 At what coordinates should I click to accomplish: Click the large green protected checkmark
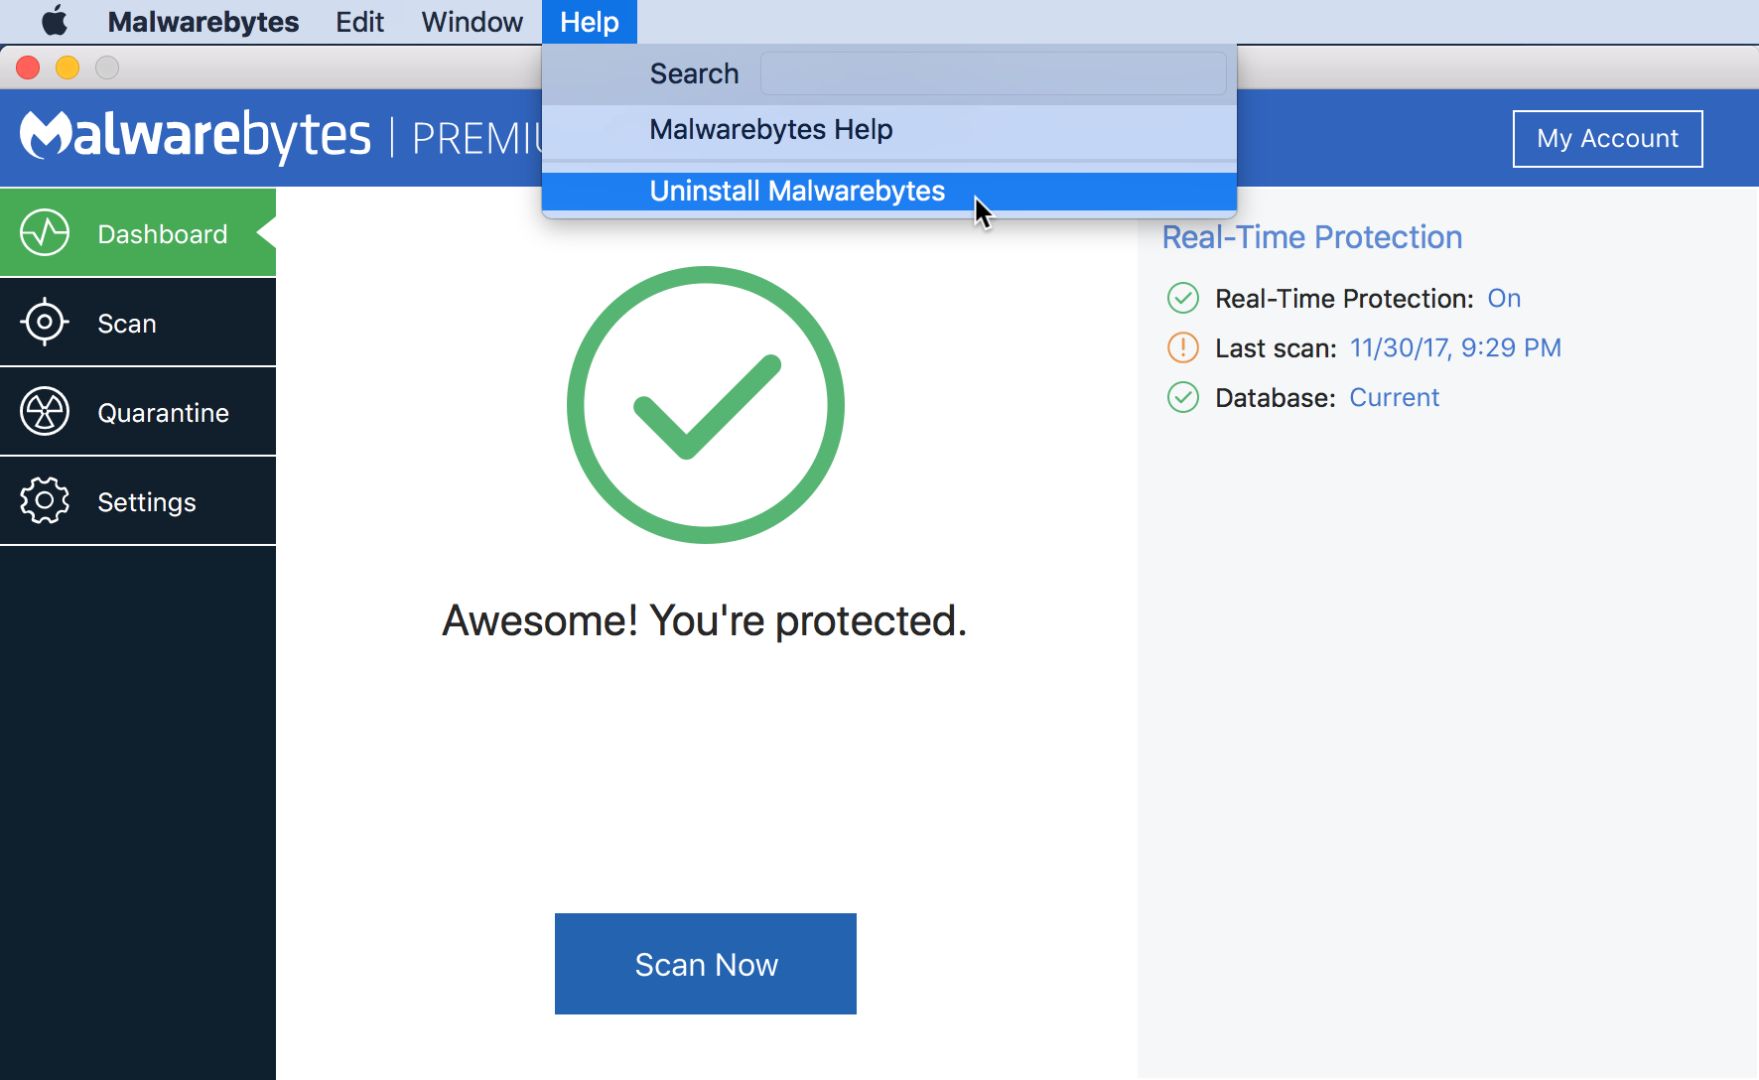706,405
